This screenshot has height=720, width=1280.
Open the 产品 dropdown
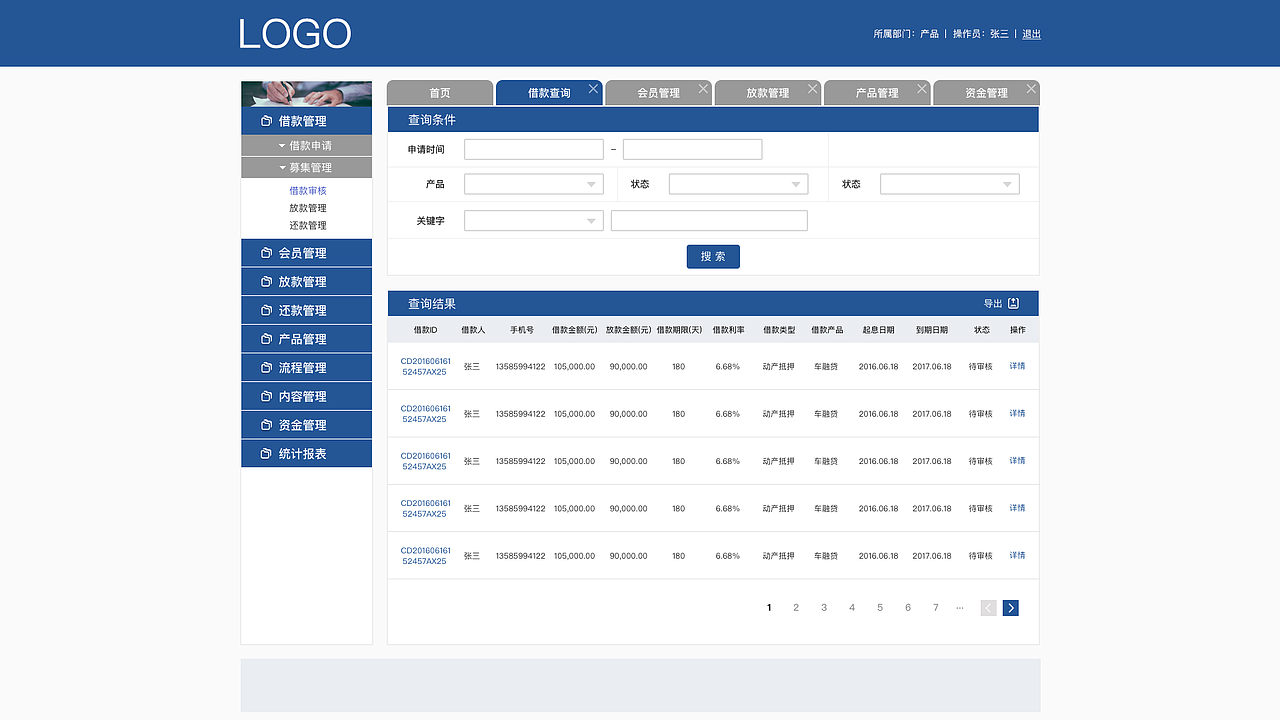pyautogui.click(x=534, y=184)
